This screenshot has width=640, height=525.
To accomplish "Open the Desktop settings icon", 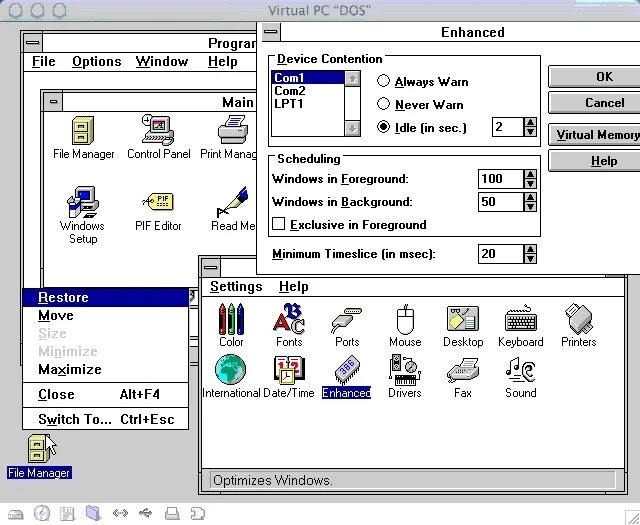I will point(463,325).
